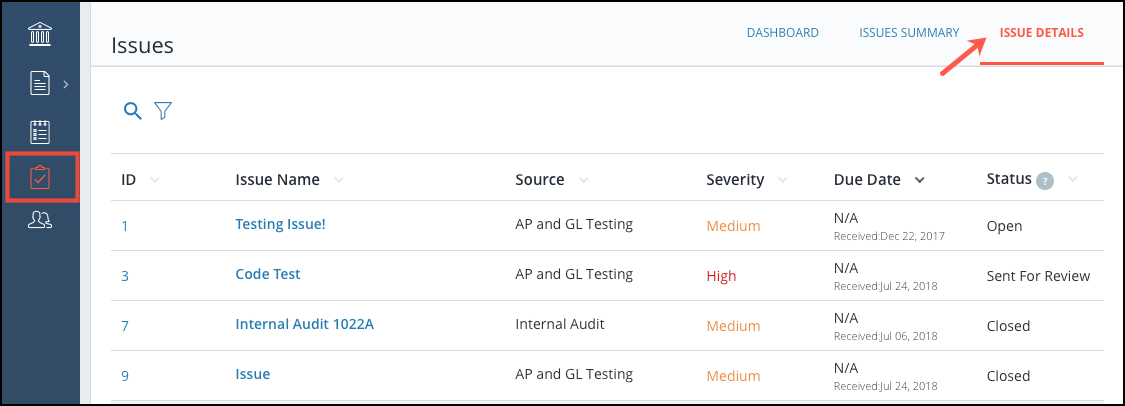1125x406 pixels.
Task: Open the documents icon in sidebar
Action: point(39,83)
